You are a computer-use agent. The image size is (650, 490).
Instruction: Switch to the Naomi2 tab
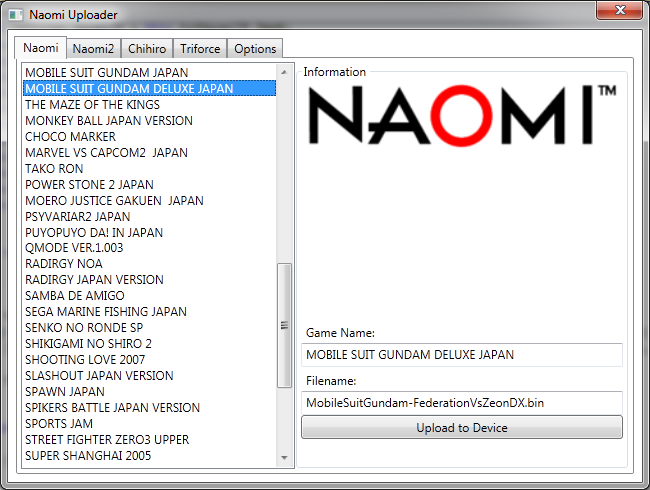[93, 49]
